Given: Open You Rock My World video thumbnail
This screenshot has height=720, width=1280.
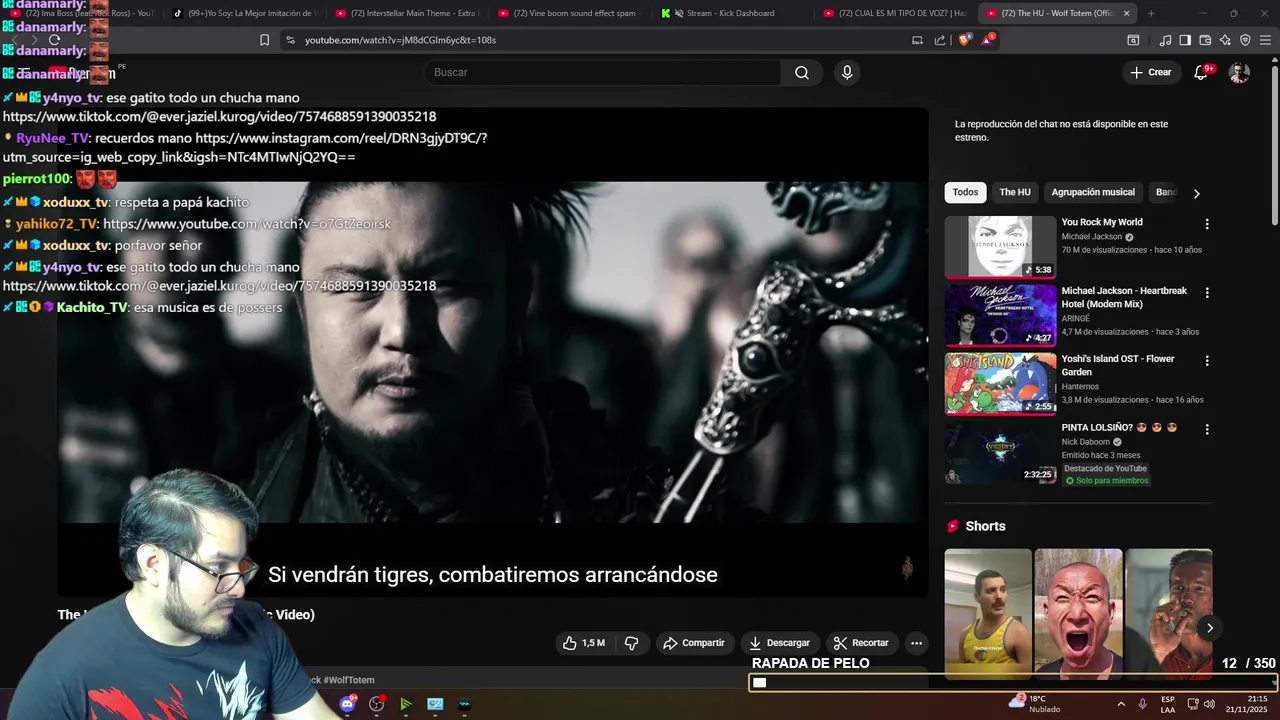Looking at the screenshot, I should click(x=1000, y=246).
